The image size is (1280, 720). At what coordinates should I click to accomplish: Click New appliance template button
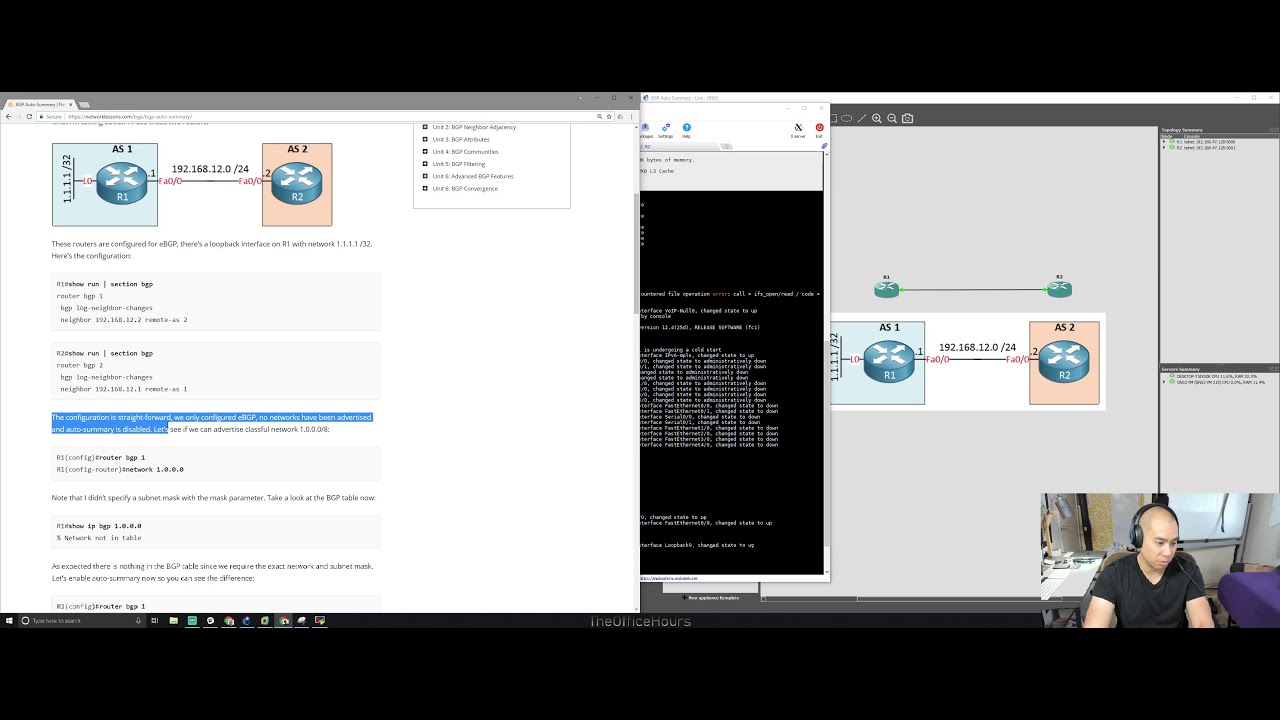pyautogui.click(x=711, y=598)
